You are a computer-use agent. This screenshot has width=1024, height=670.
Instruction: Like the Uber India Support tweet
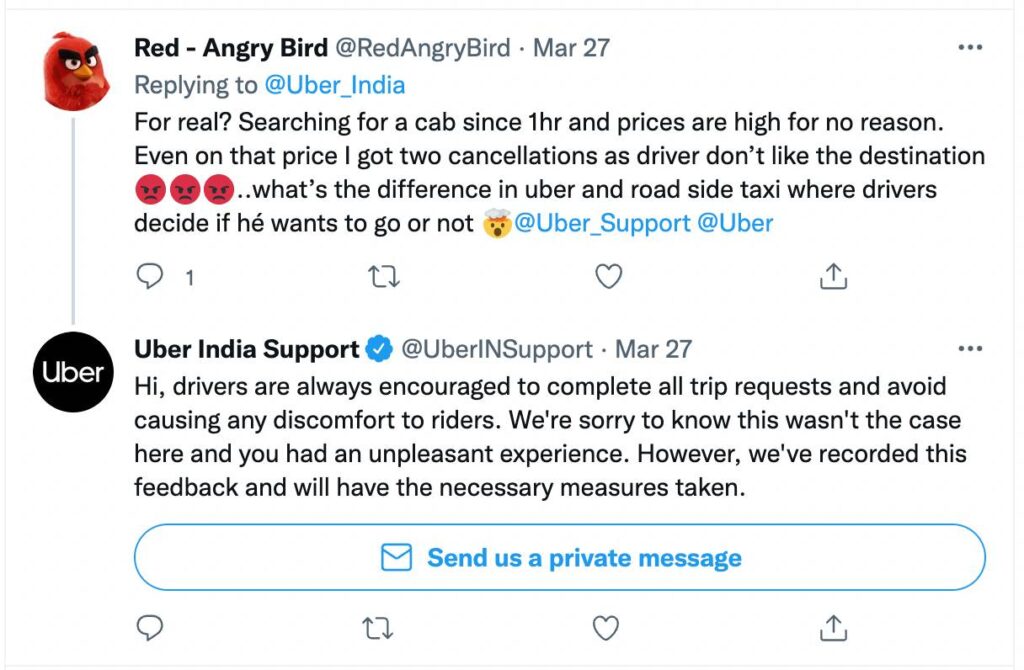606,627
